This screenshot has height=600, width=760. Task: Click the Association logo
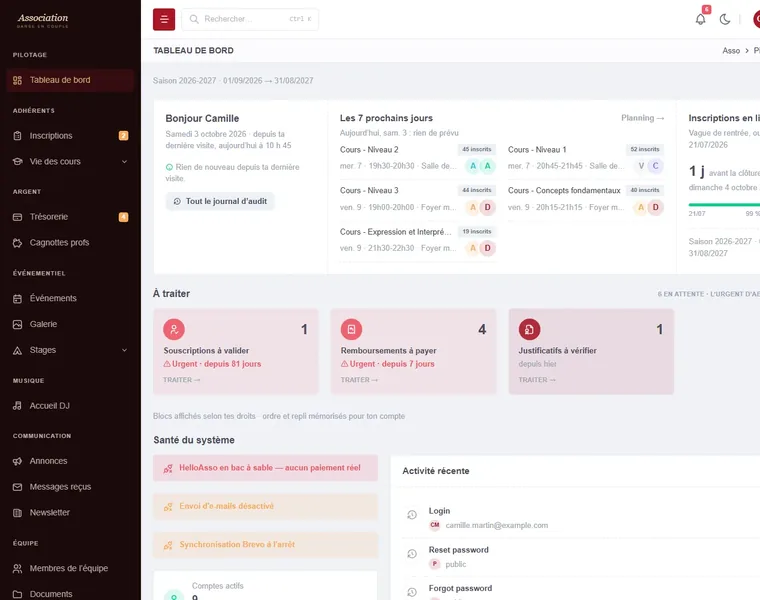click(x=43, y=20)
